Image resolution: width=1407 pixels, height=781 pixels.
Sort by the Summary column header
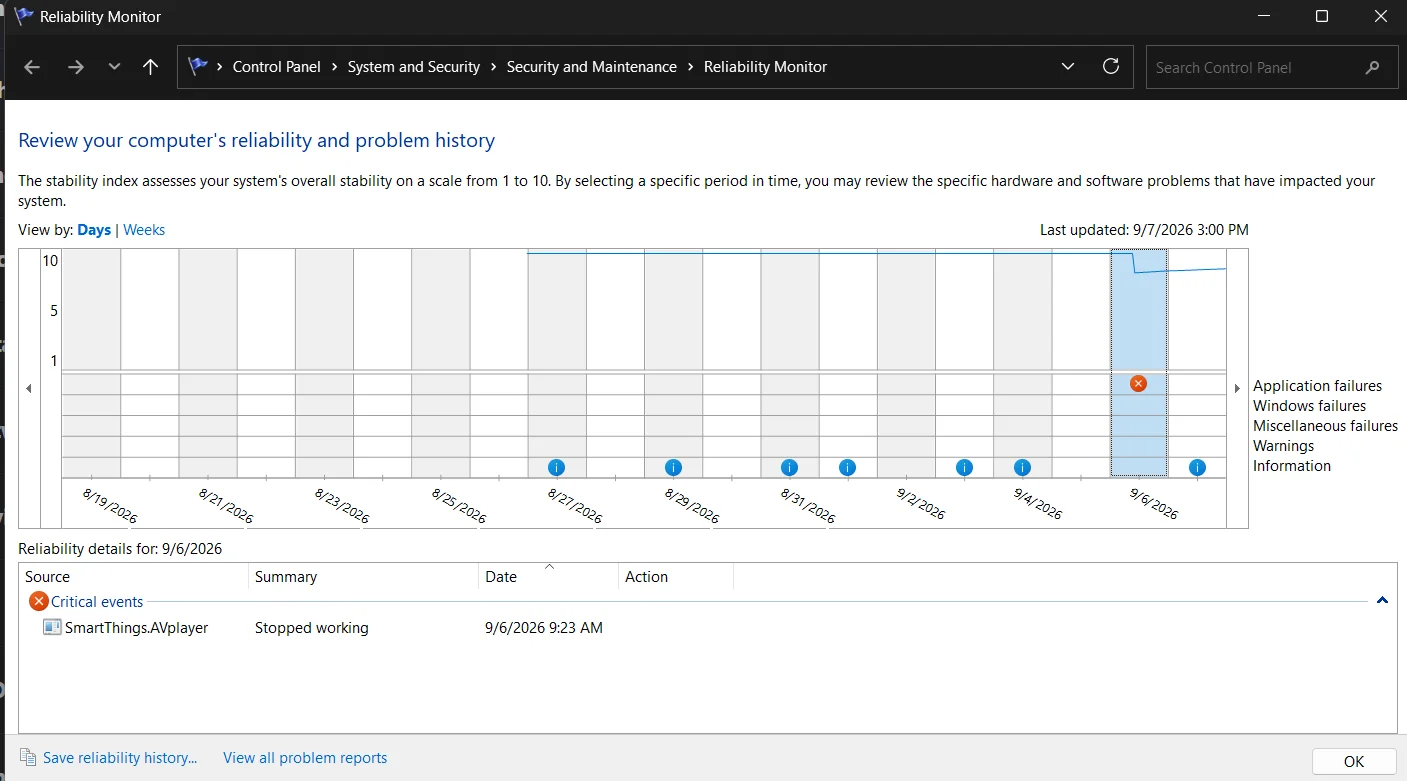point(364,577)
